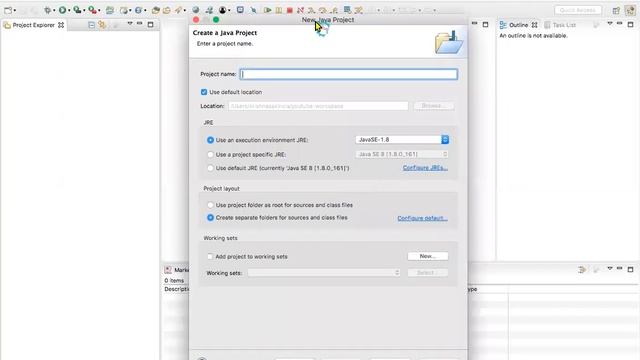640x360 pixels.
Task: Open the Debug history dropdown arrow
Action: (x=54, y=10)
